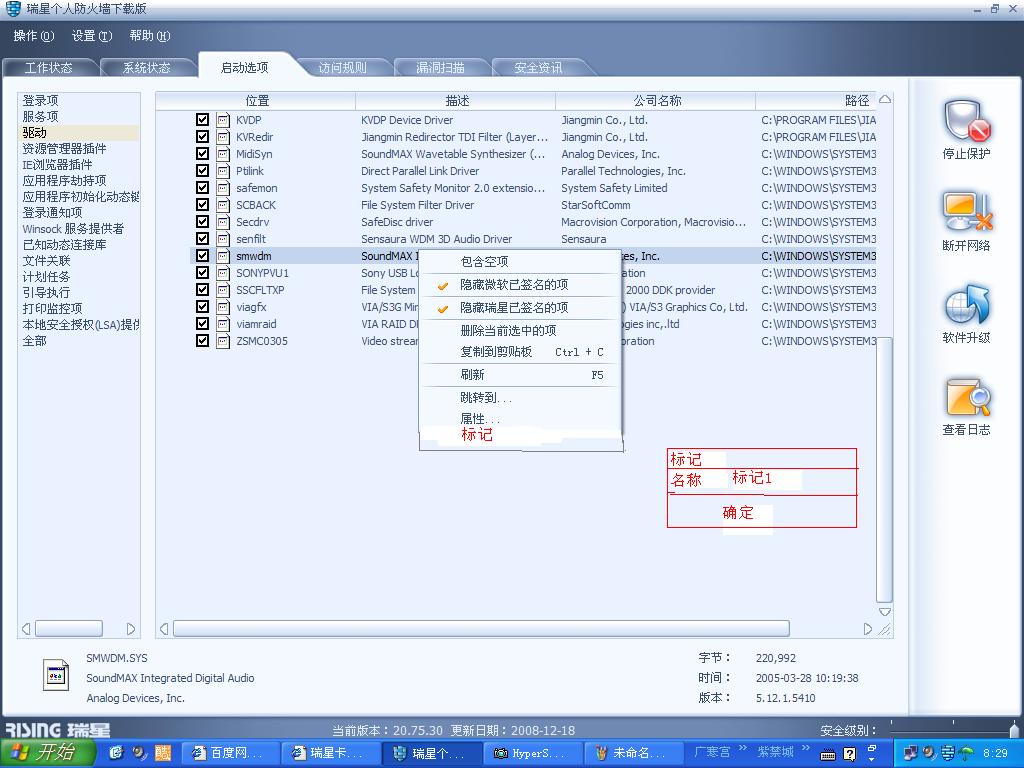Switch to 系统状态 tab
The height and width of the screenshot is (768, 1024).
point(147,67)
